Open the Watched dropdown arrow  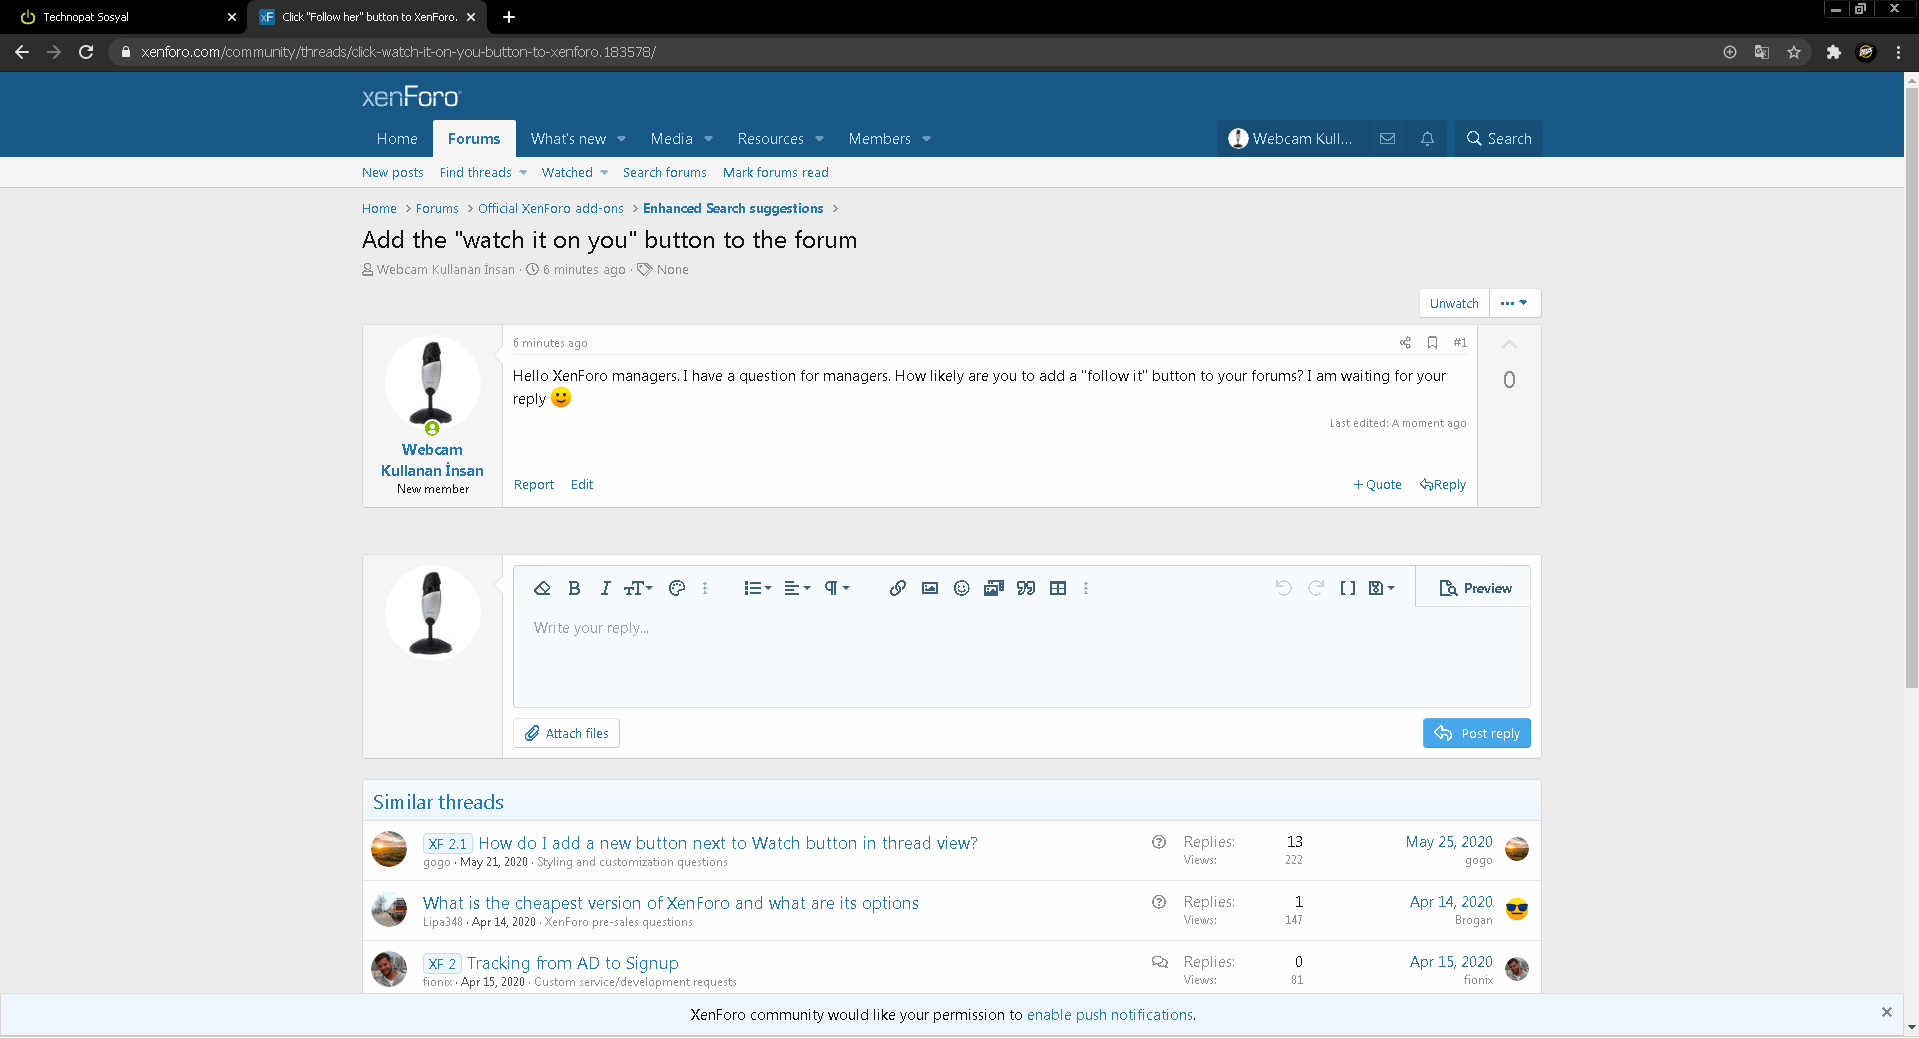[604, 173]
